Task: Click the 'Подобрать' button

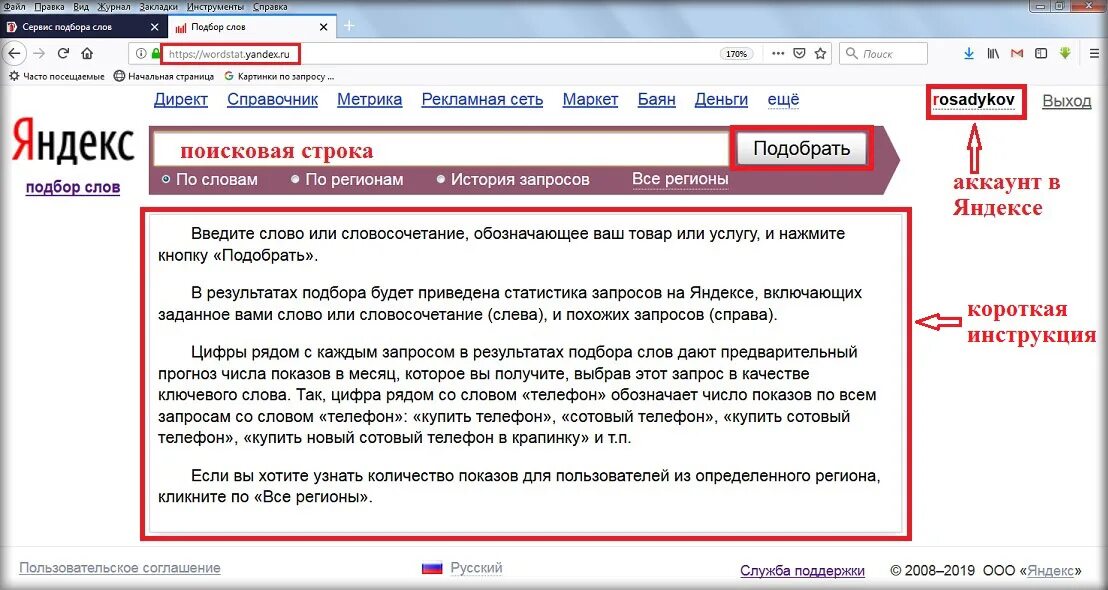Action: (x=801, y=148)
